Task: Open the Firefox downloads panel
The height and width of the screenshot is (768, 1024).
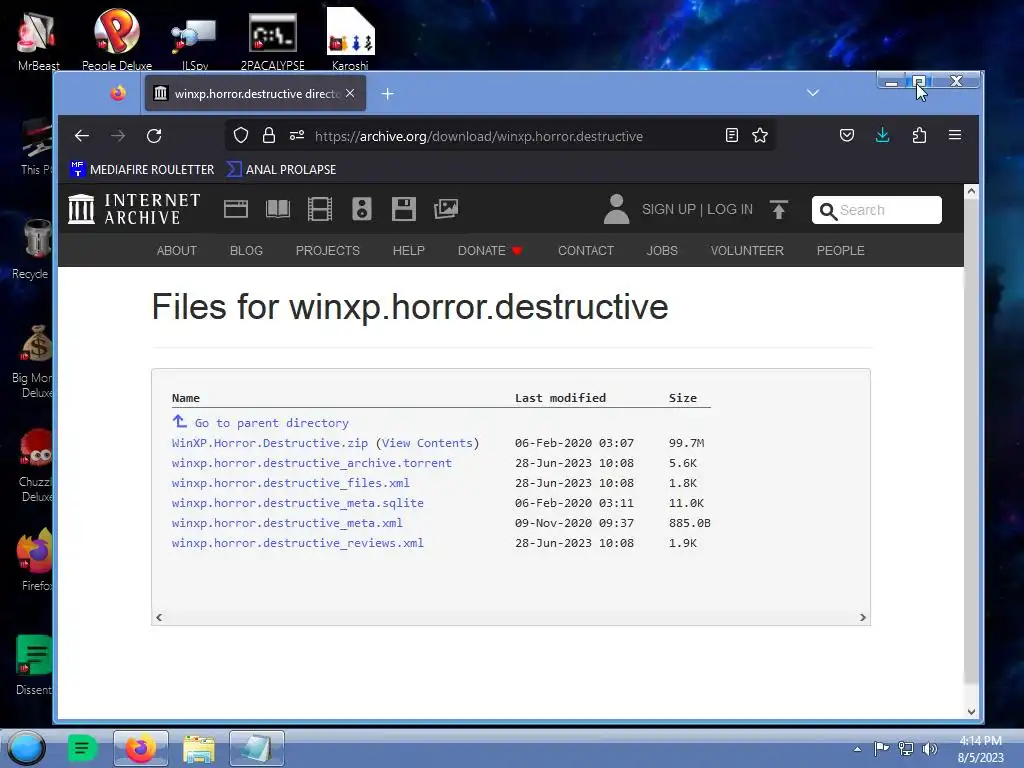Action: [882, 135]
